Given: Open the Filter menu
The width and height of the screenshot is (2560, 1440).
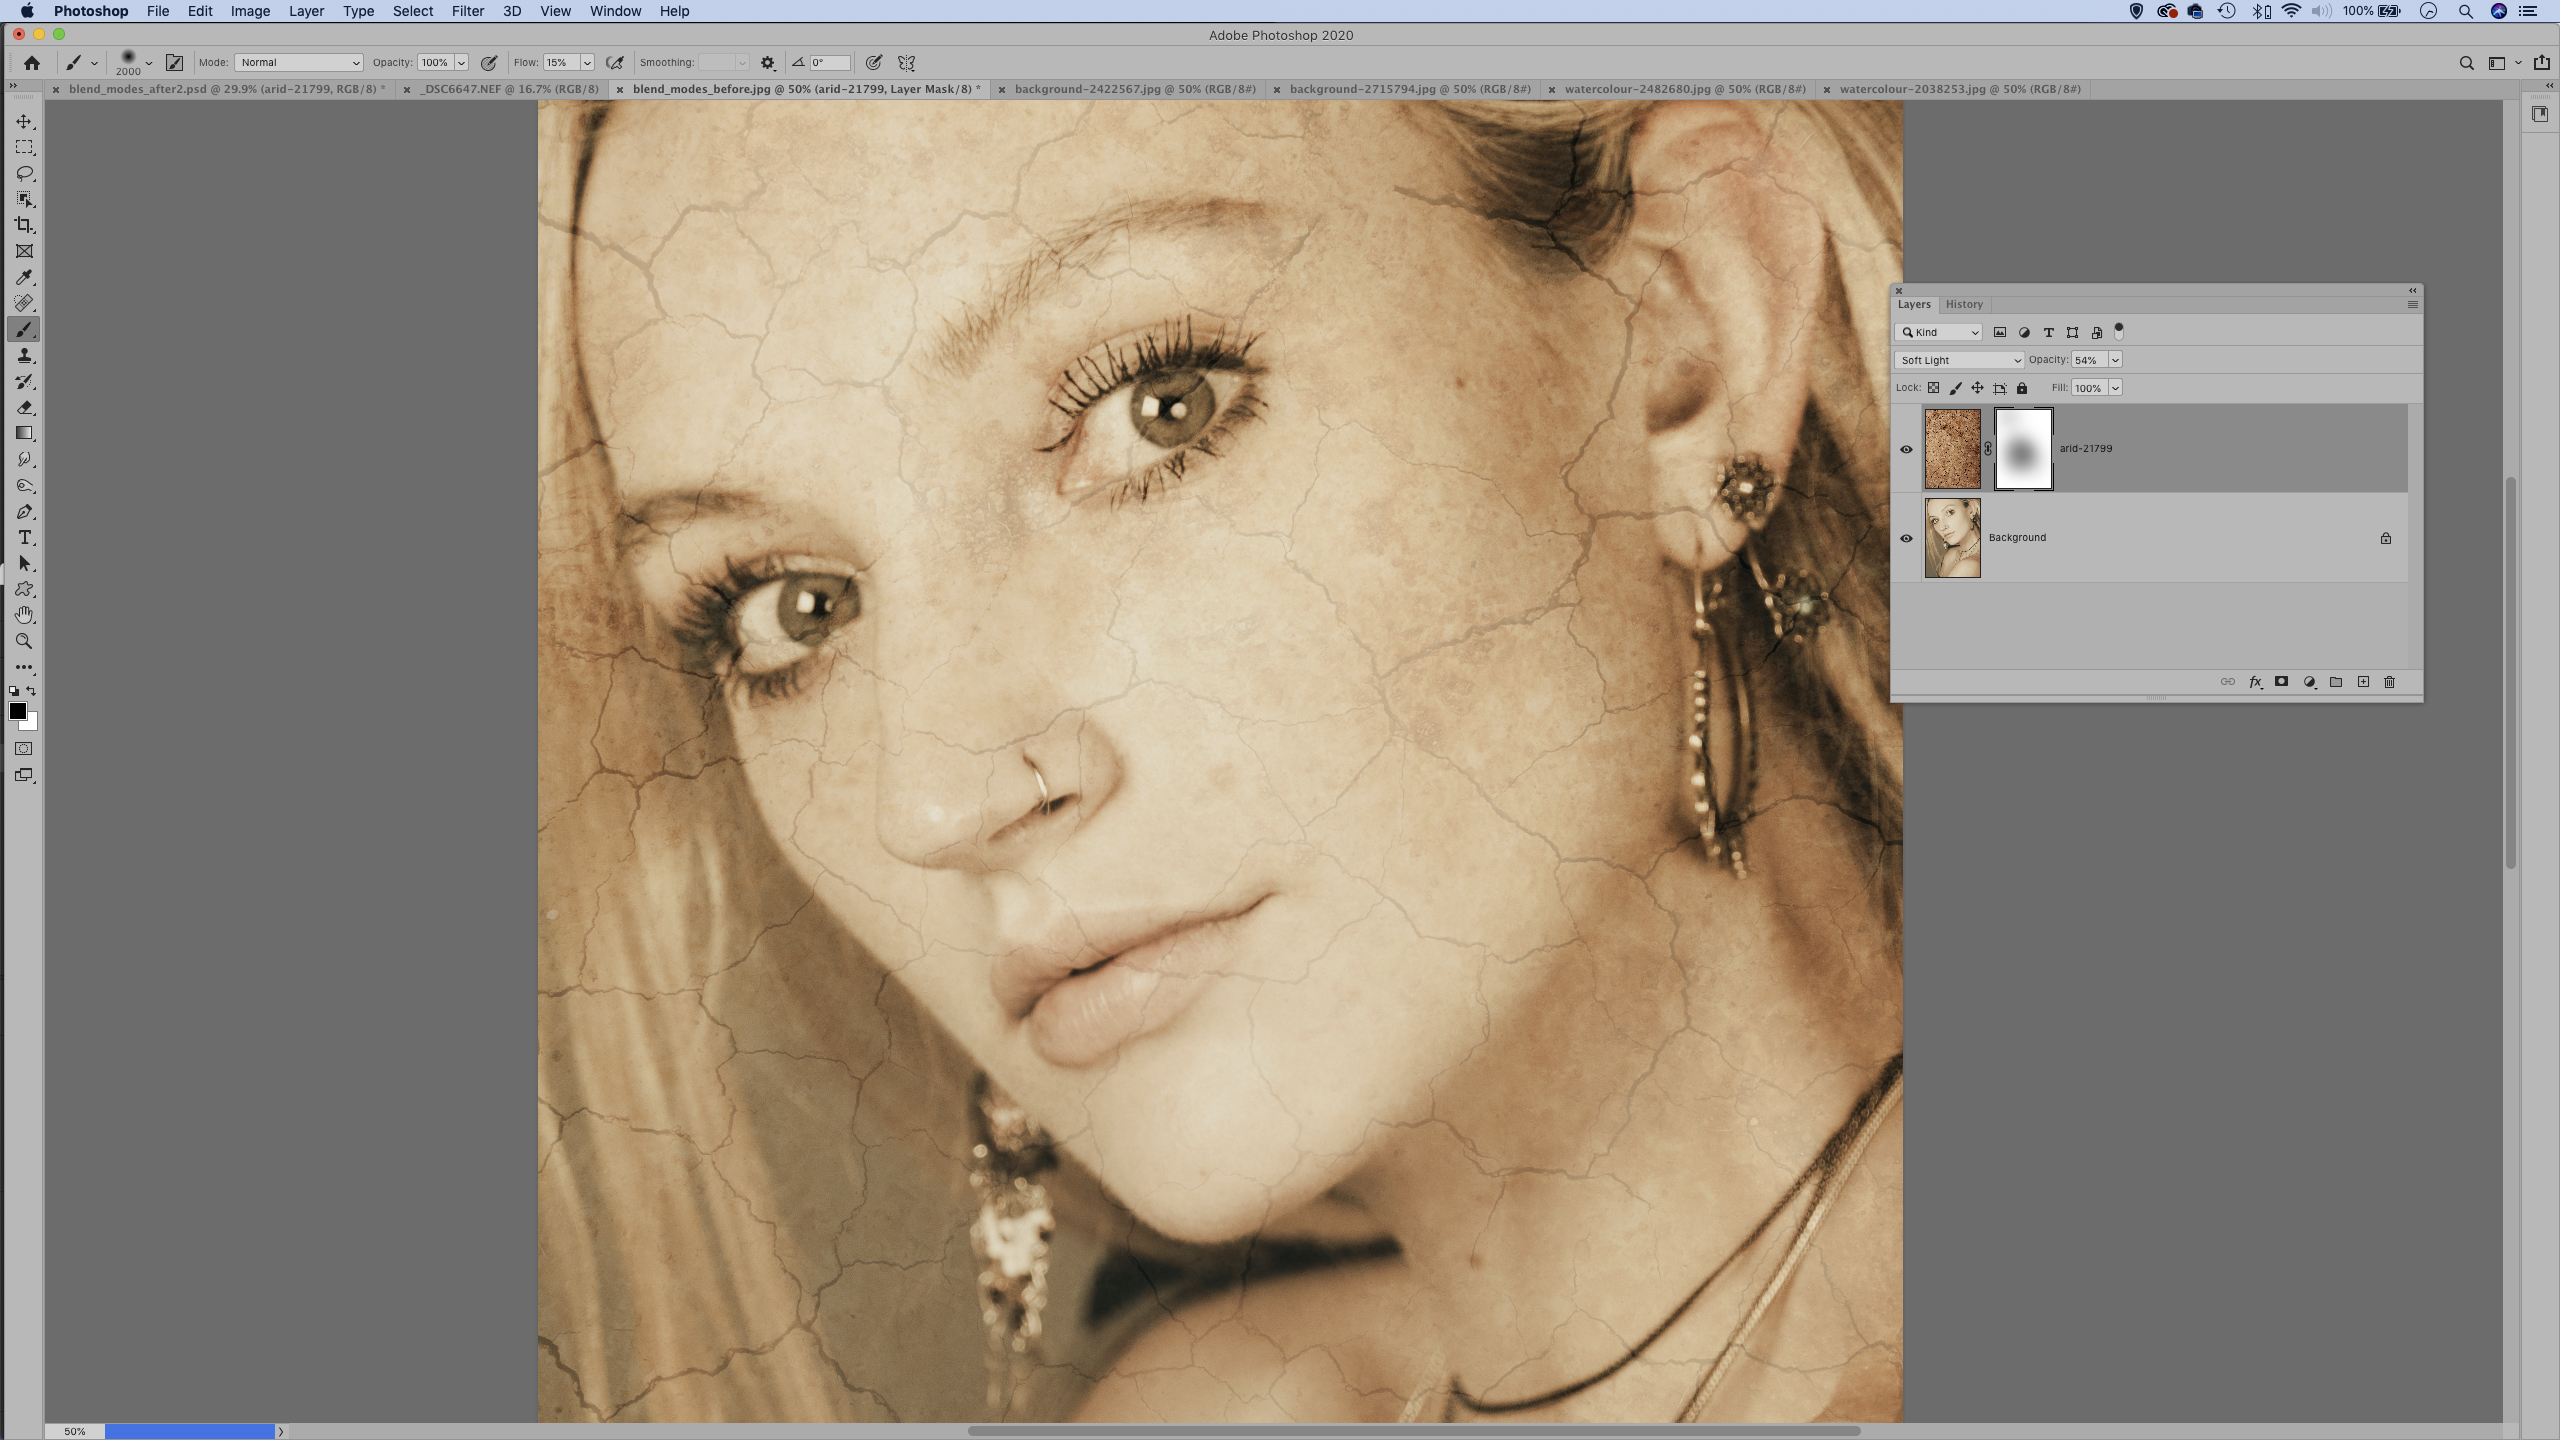Looking at the screenshot, I should click(x=467, y=11).
